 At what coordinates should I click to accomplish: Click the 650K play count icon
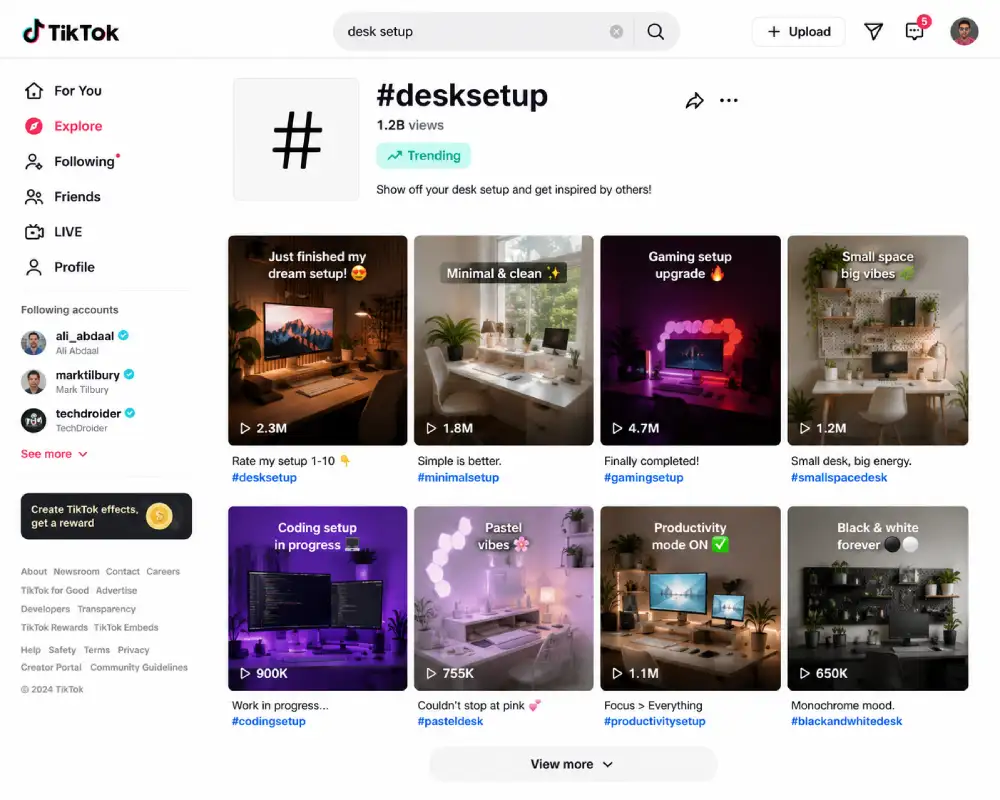(804, 673)
